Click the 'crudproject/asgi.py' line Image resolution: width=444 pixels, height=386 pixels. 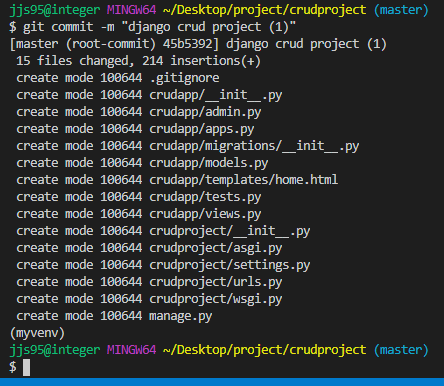(x=149, y=248)
